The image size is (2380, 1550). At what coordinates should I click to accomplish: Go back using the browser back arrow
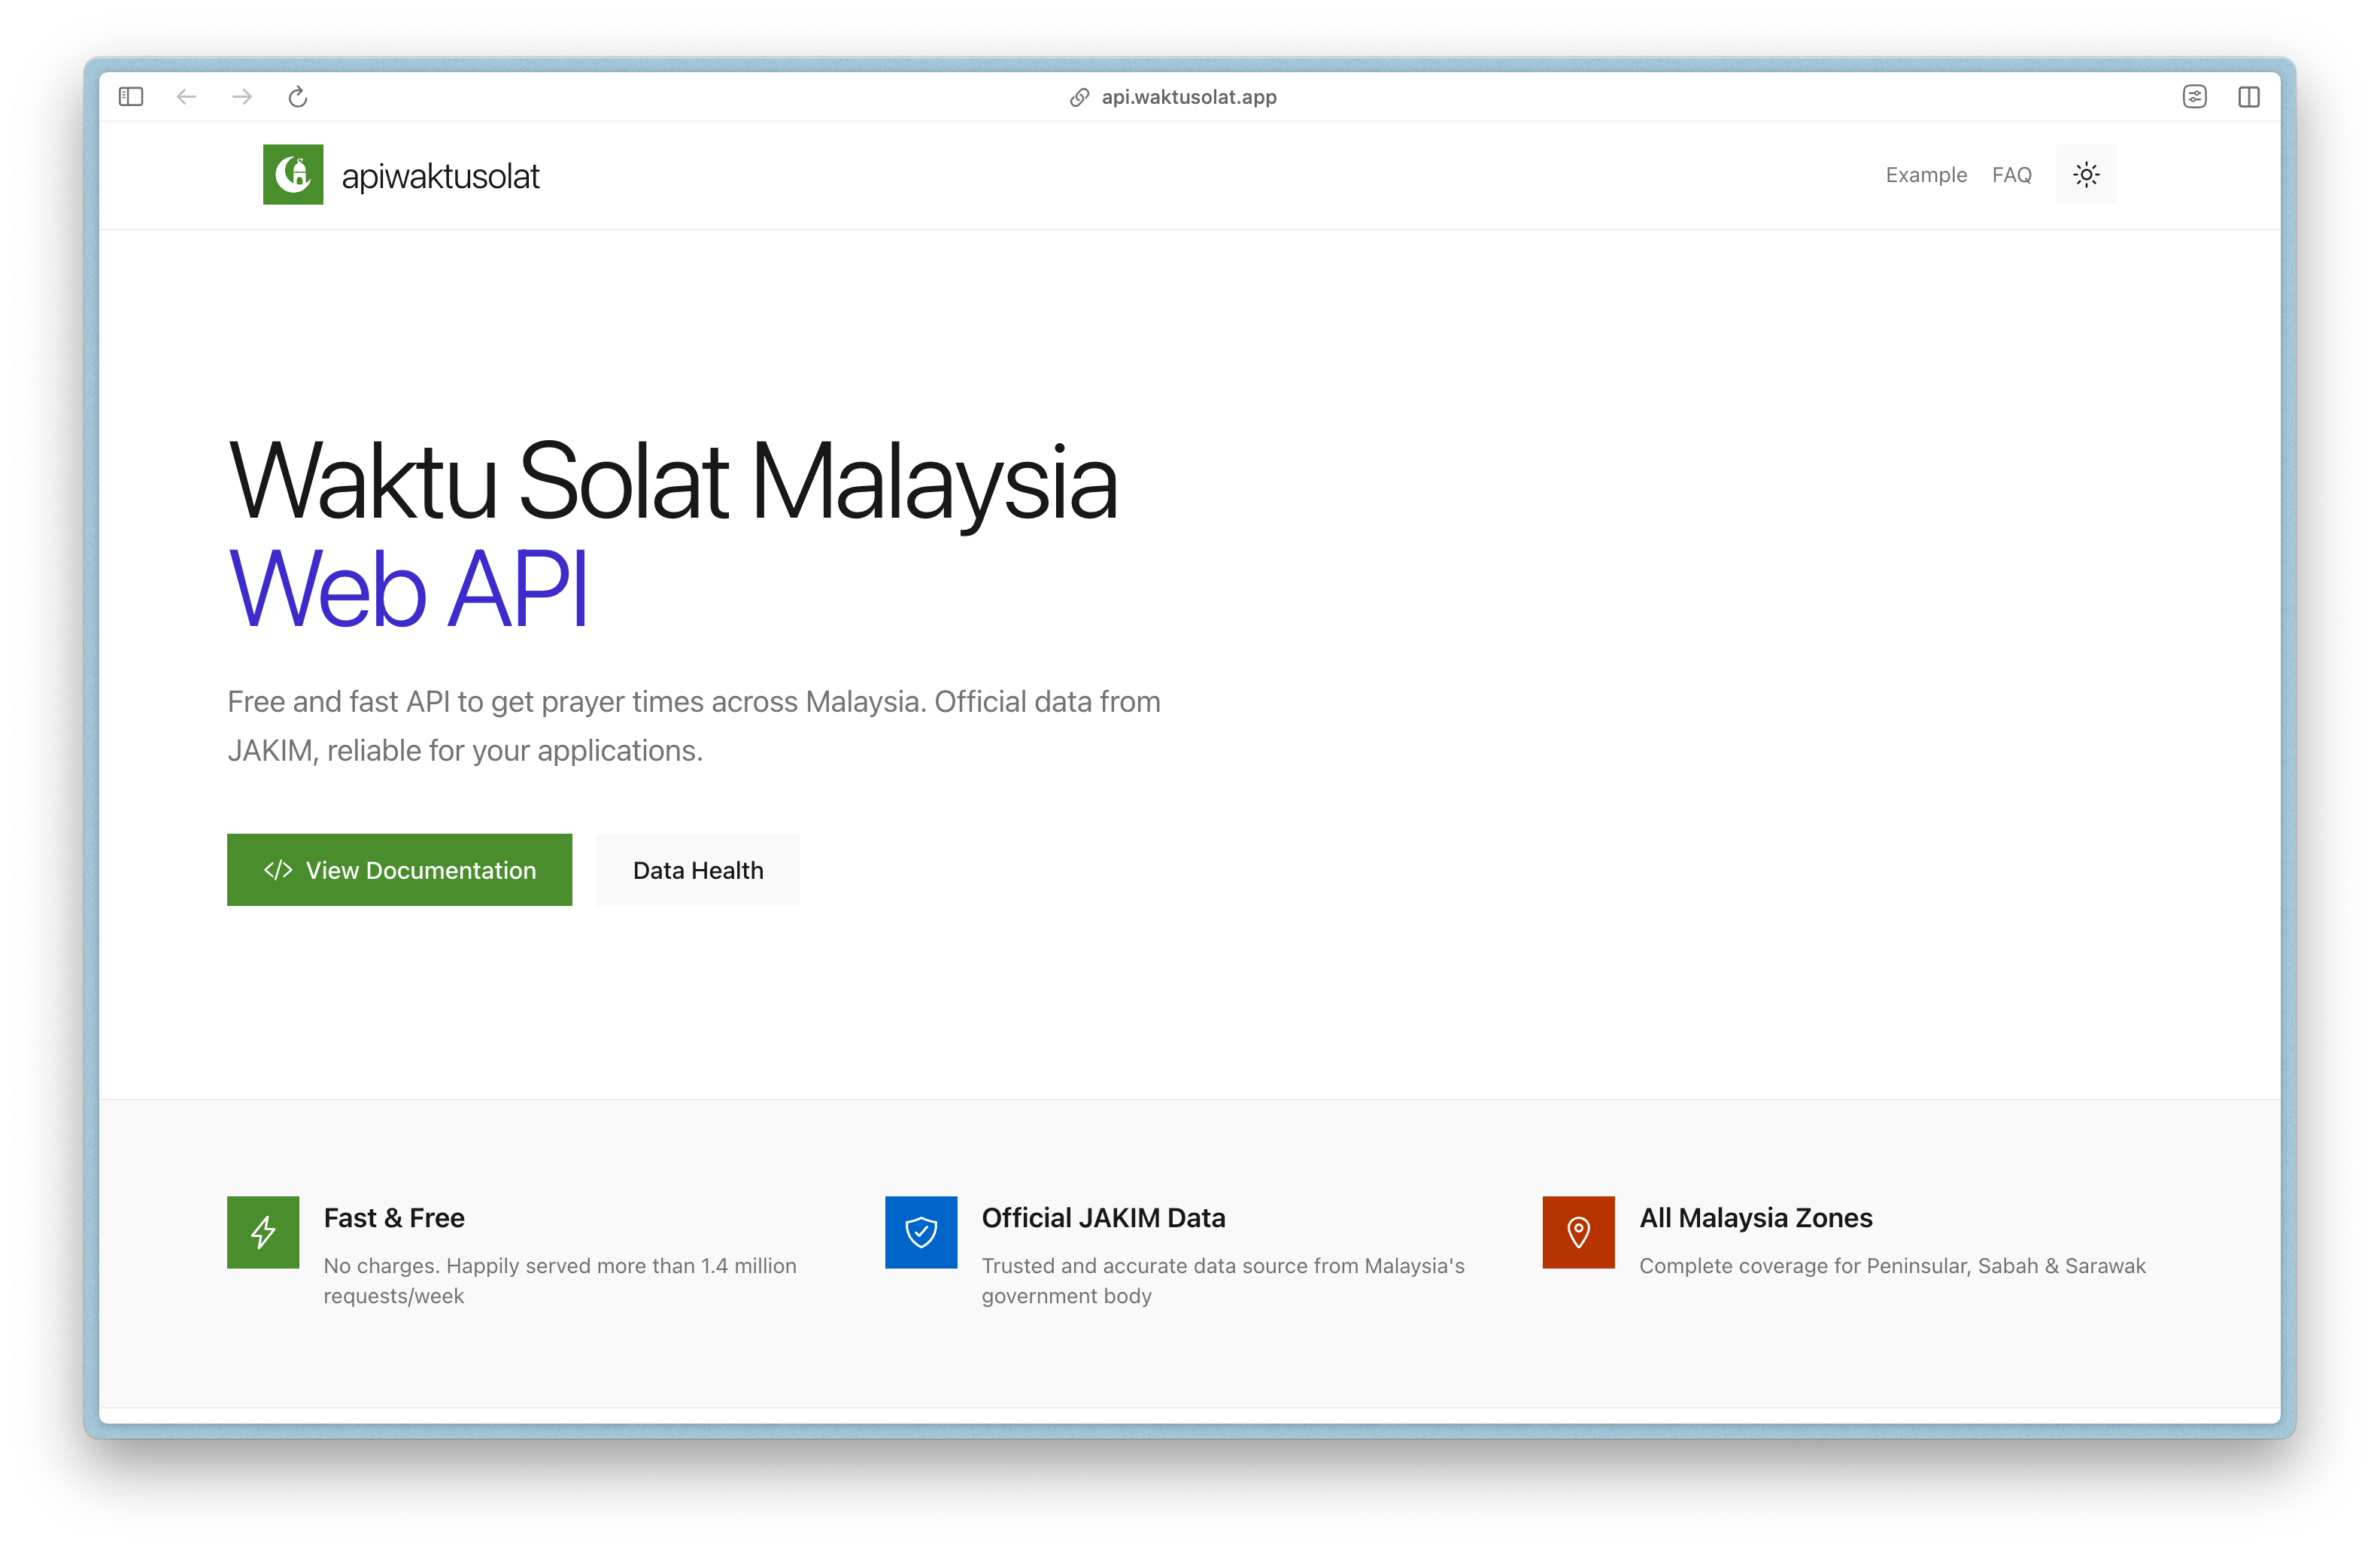coord(186,97)
